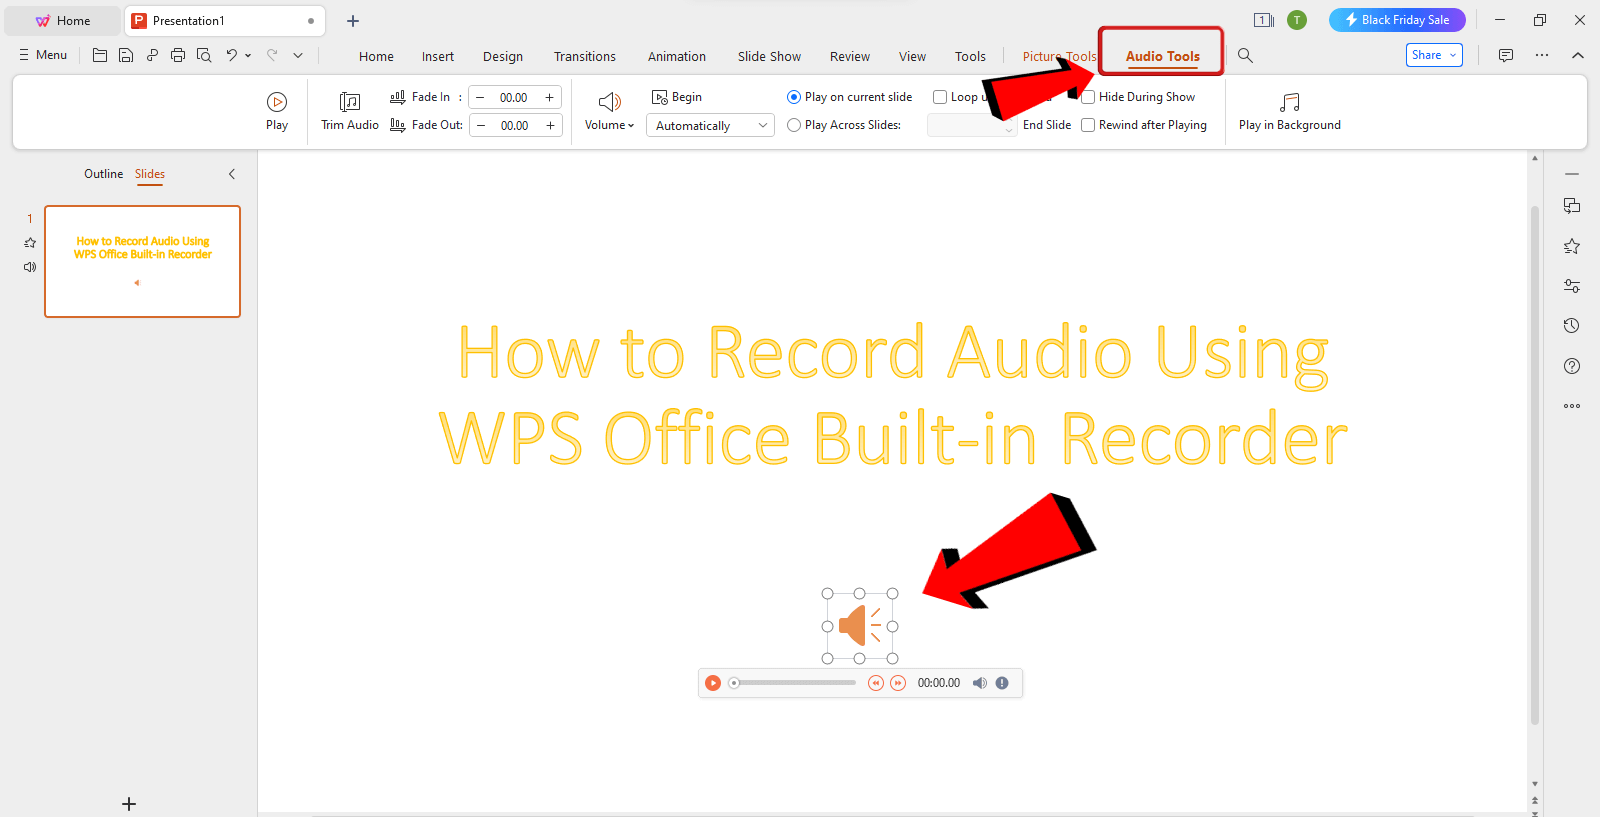Go to the WPS Home tab
1600x817 pixels.
click(63, 20)
